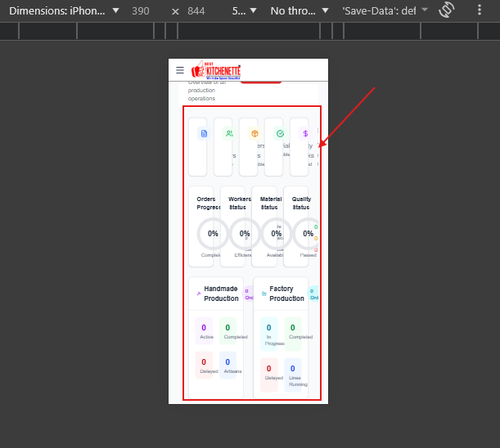Click the Delayed tile in Handmade Production
This screenshot has height=448, width=500.
point(204,365)
